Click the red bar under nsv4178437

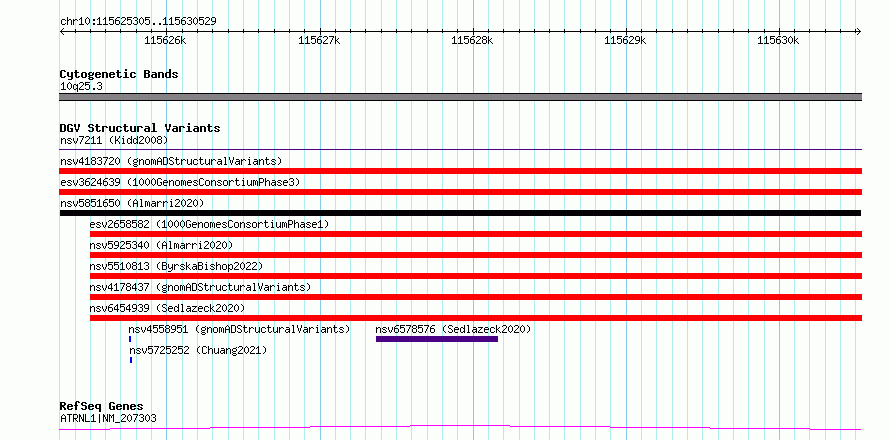point(476,297)
